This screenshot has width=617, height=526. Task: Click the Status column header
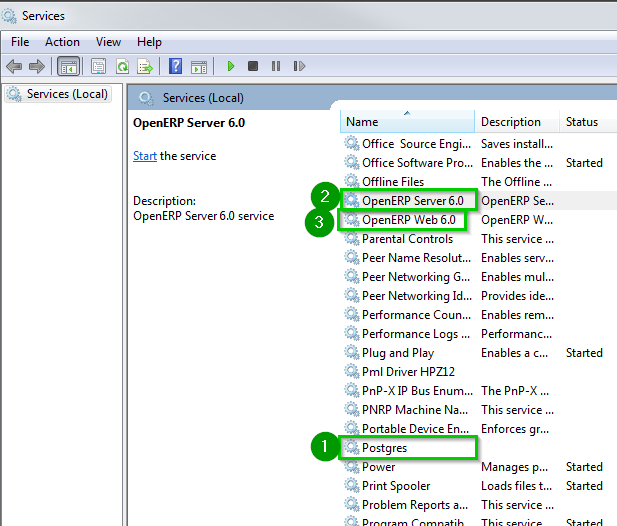[582, 122]
